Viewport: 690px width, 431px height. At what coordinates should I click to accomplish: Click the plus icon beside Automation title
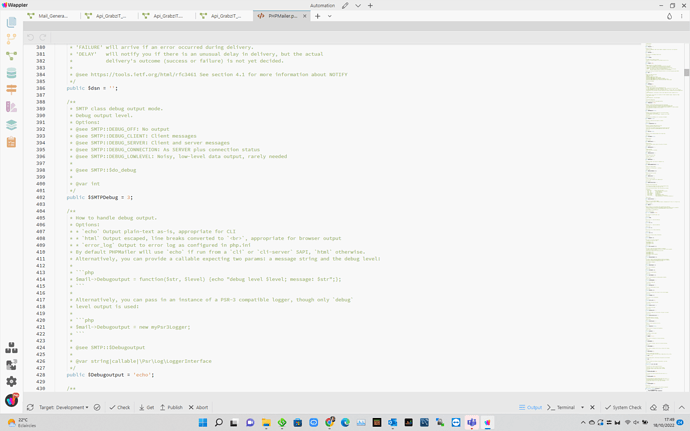pos(370,5)
